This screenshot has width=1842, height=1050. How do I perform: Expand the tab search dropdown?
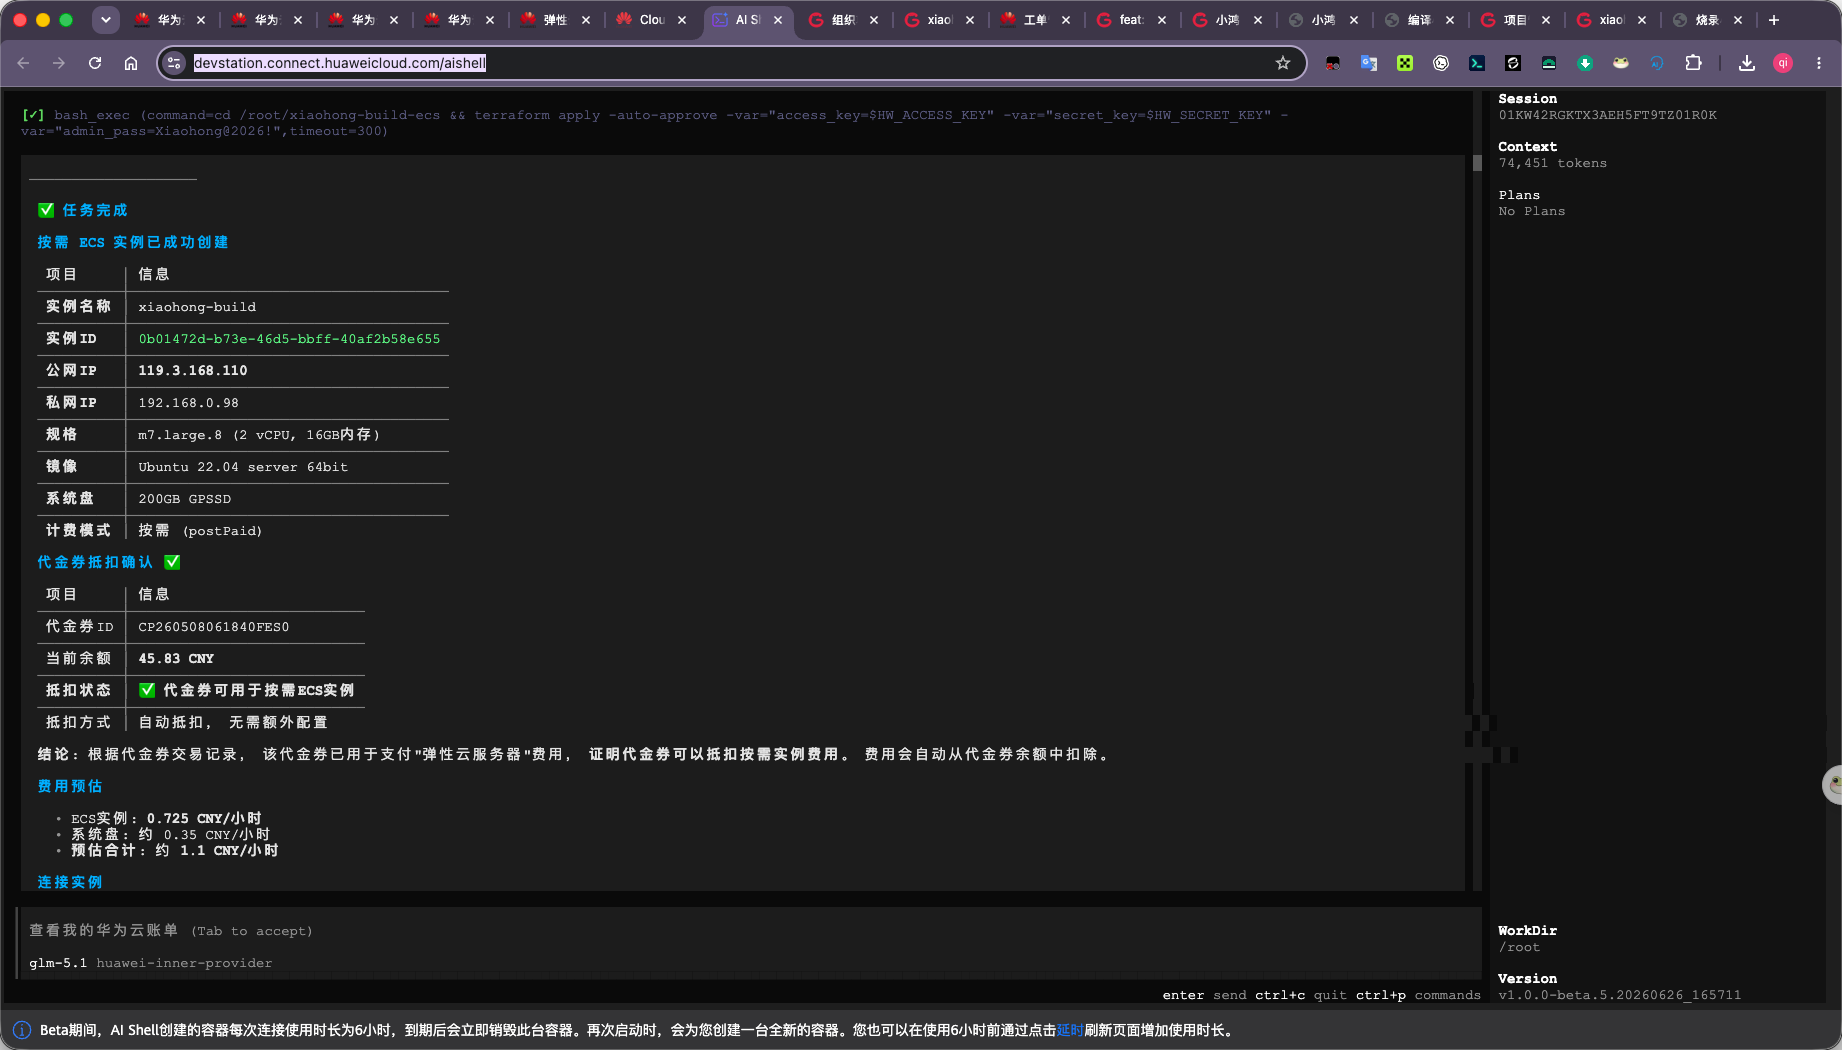[x=105, y=20]
